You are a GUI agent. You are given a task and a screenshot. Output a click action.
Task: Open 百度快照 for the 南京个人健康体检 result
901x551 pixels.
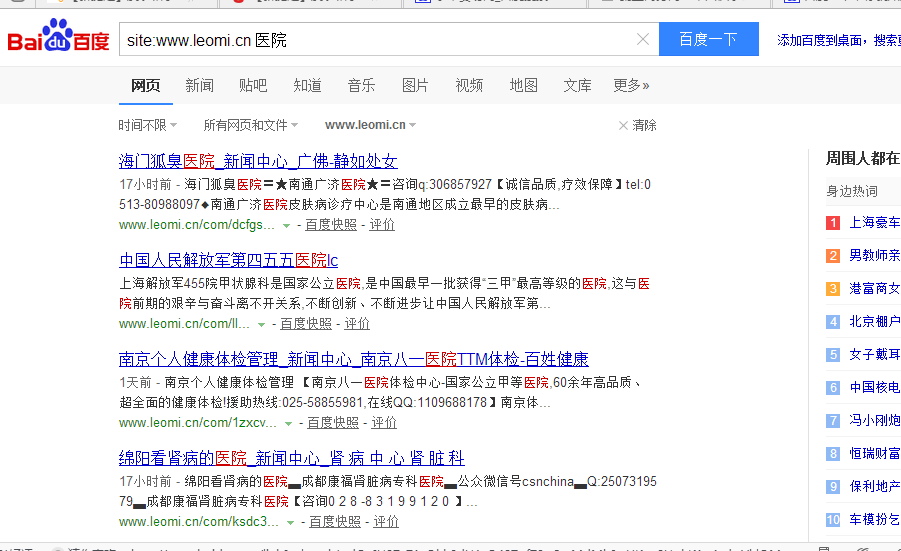(x=333, y=422)
